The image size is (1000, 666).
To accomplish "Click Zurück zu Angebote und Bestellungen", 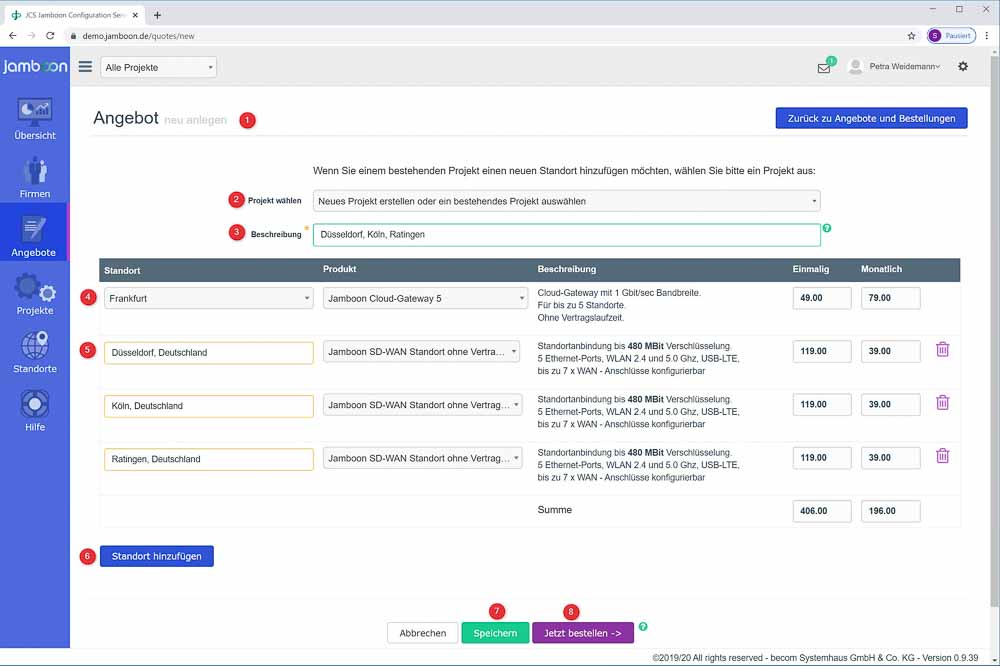I will coord(871,118).
